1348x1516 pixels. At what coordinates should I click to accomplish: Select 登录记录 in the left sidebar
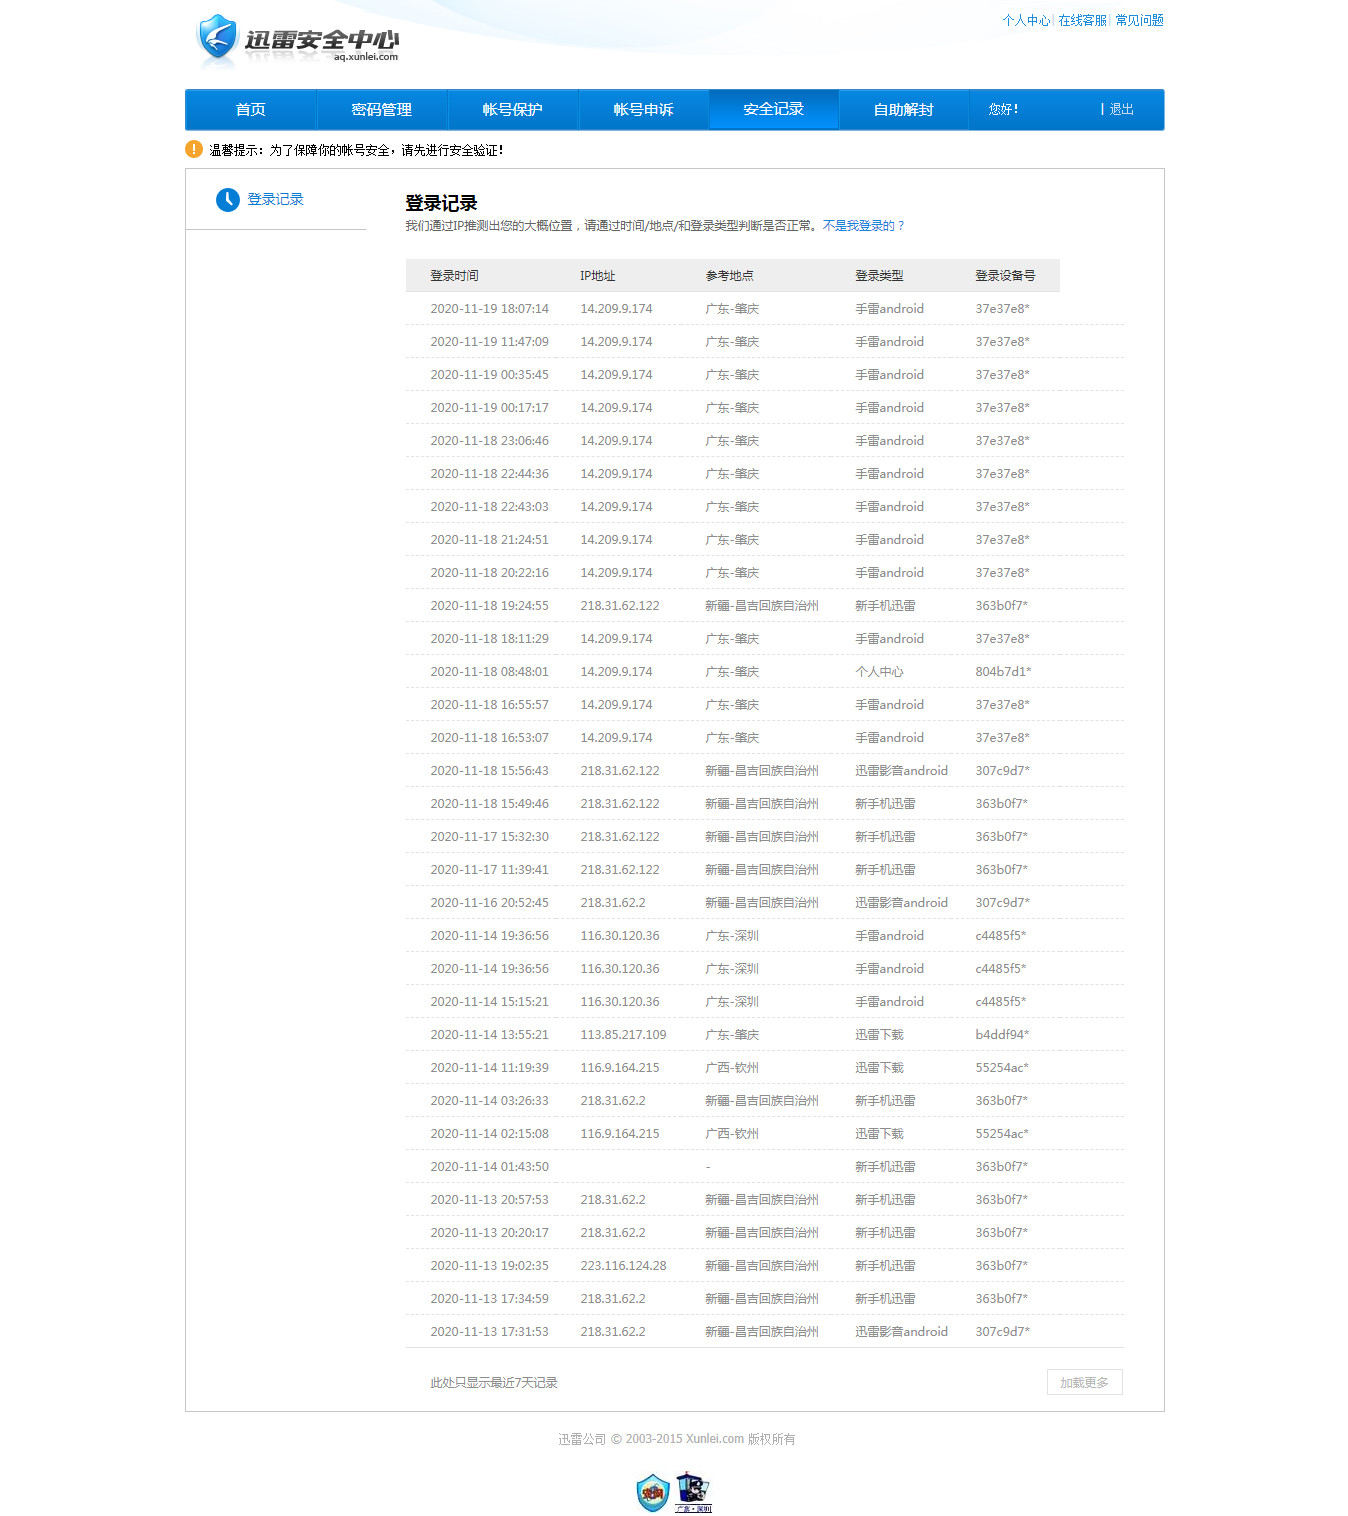tap(275, 199)
